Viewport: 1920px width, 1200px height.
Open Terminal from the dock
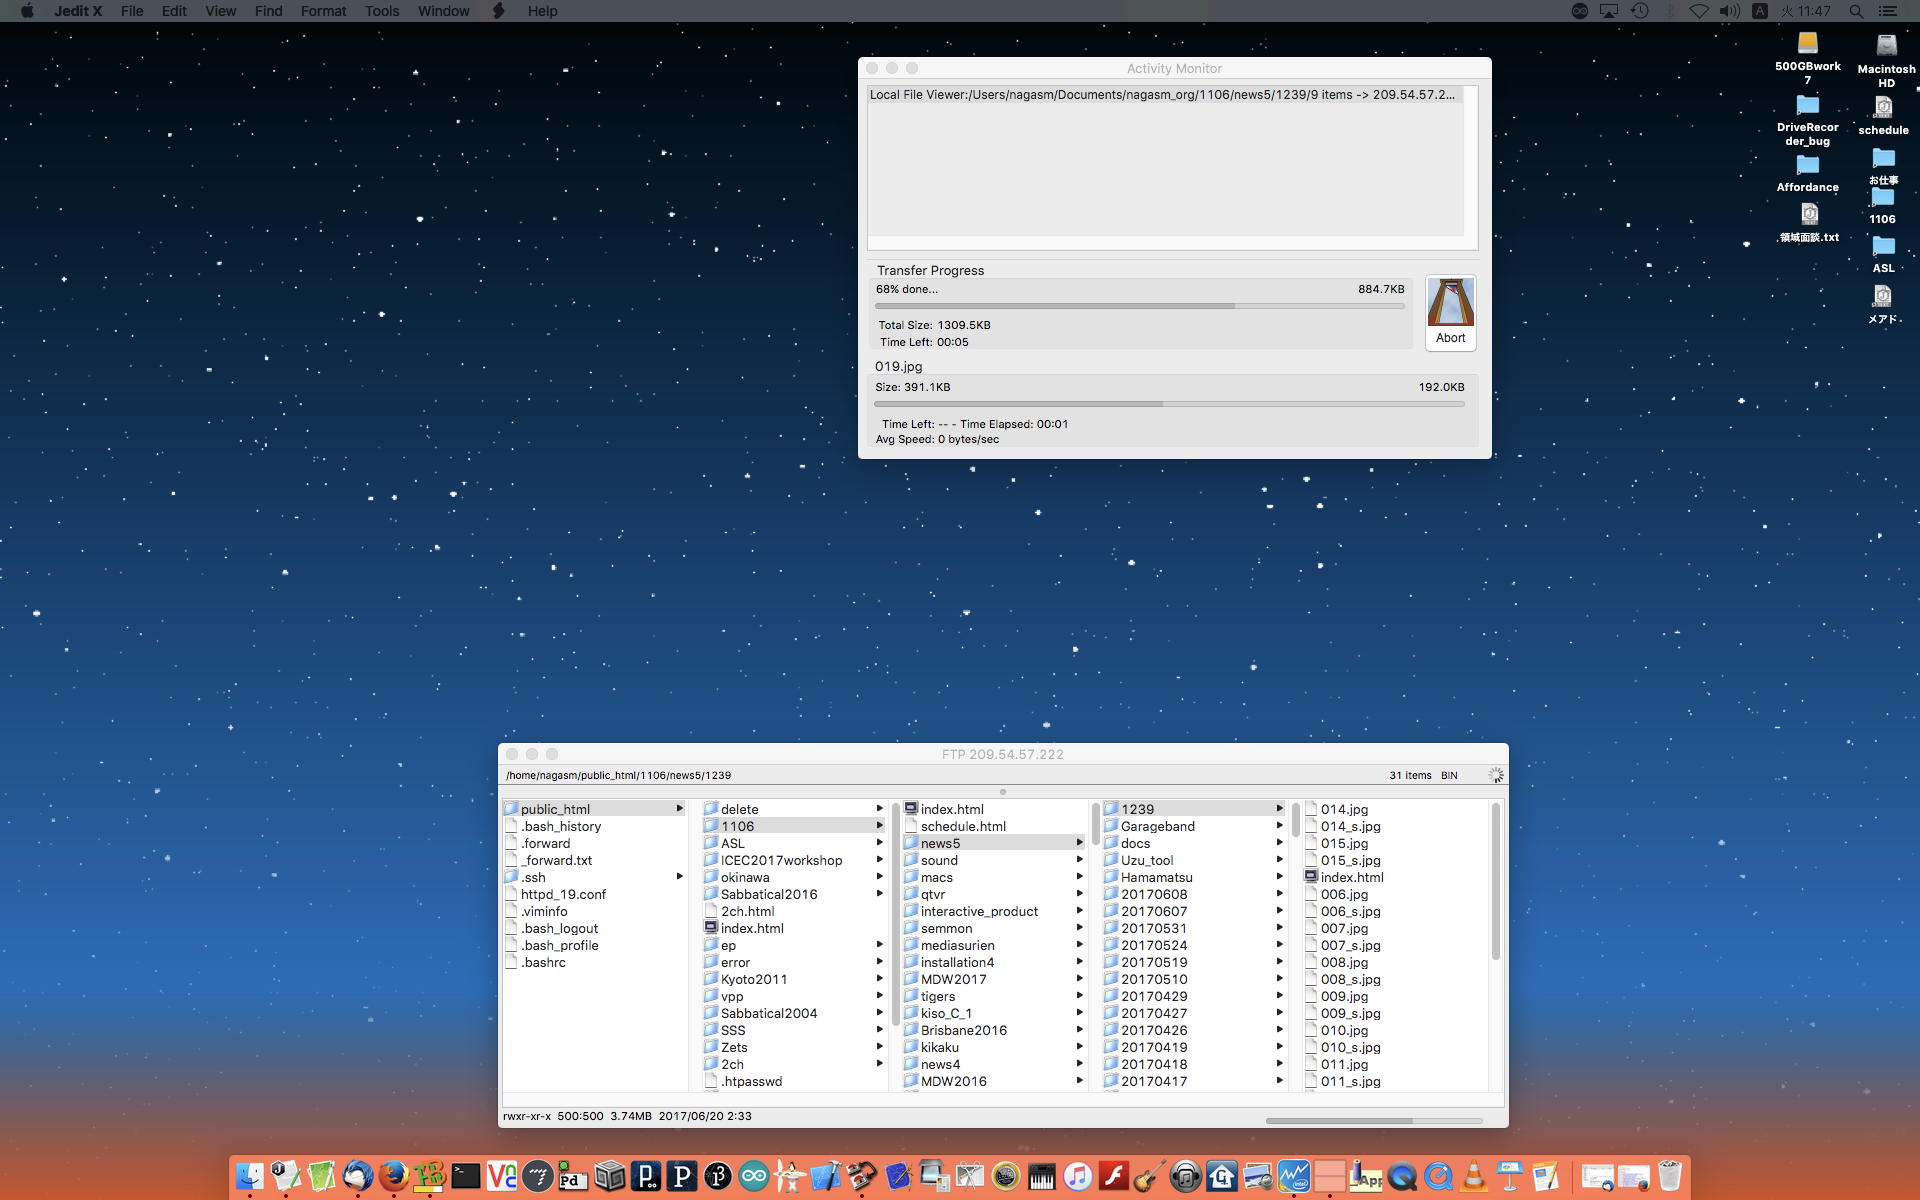coord(465,1176)
